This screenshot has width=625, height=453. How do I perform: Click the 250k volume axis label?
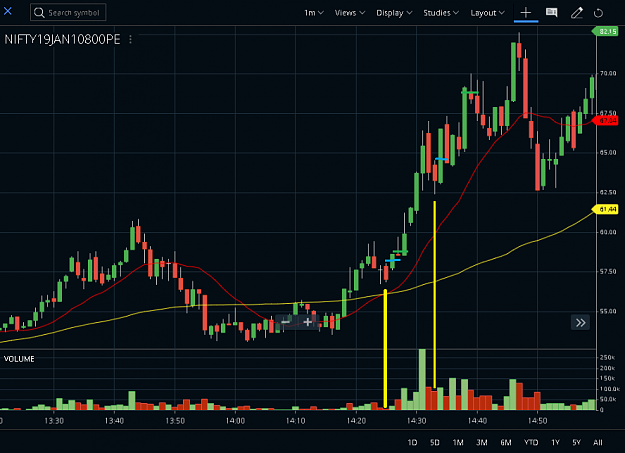(607, 357)
